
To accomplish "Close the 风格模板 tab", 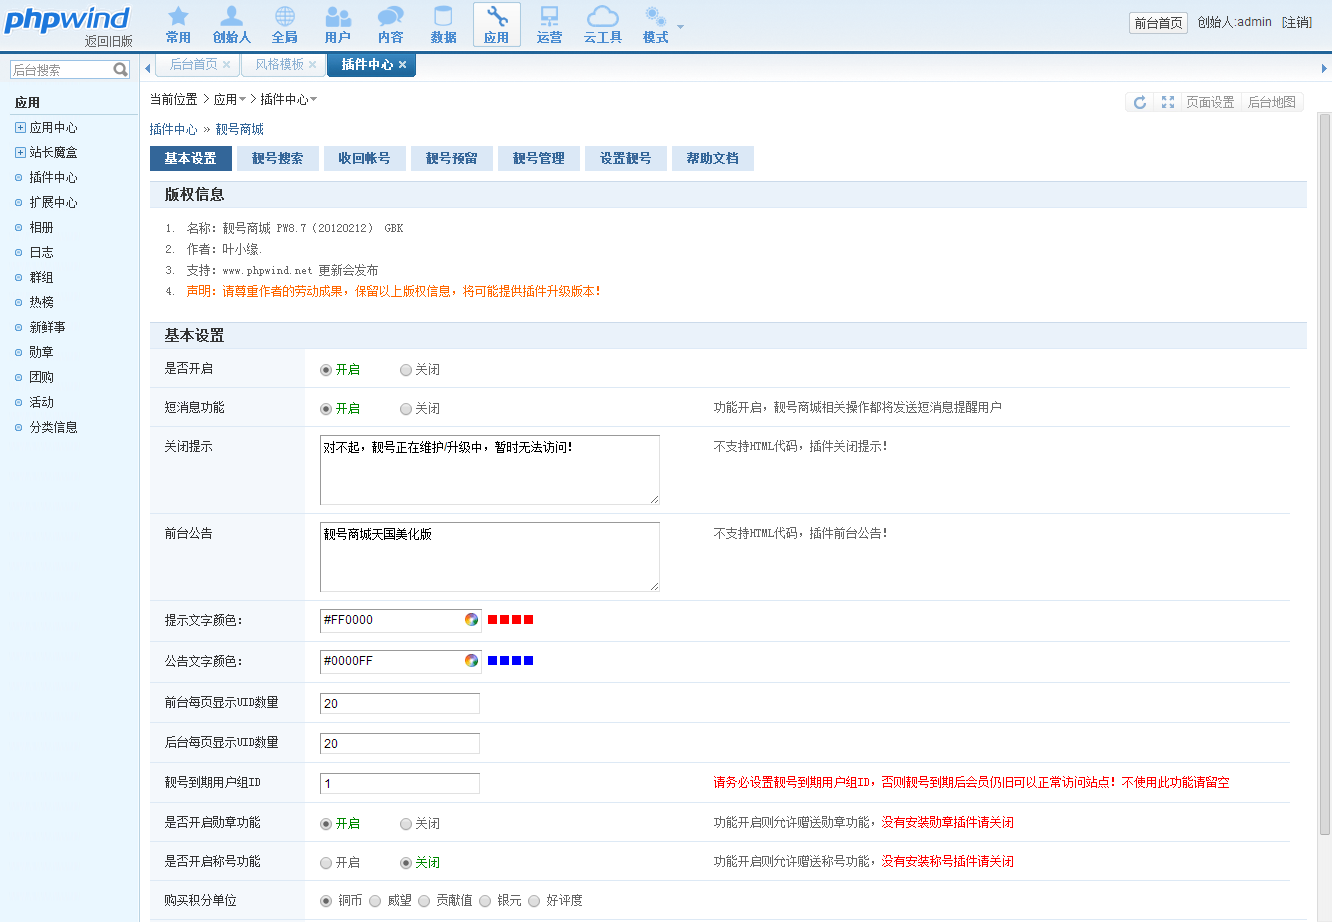I will point(312,64).
